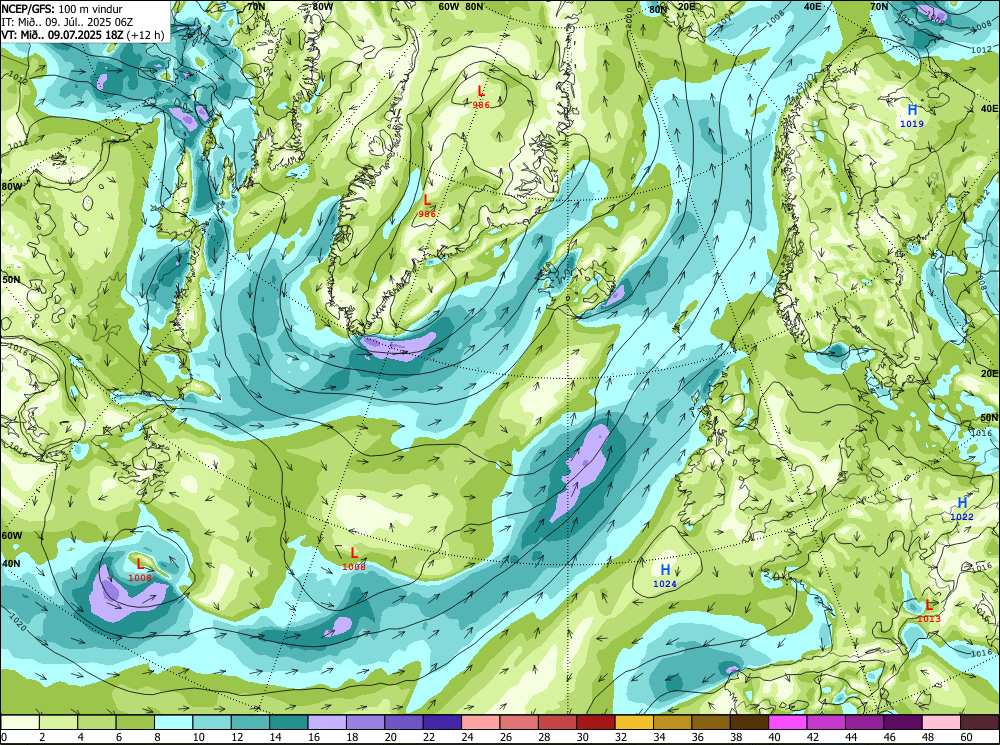
Task: Click the 40N latitude label
Action: pyautogui.click(x=11, y=564)
